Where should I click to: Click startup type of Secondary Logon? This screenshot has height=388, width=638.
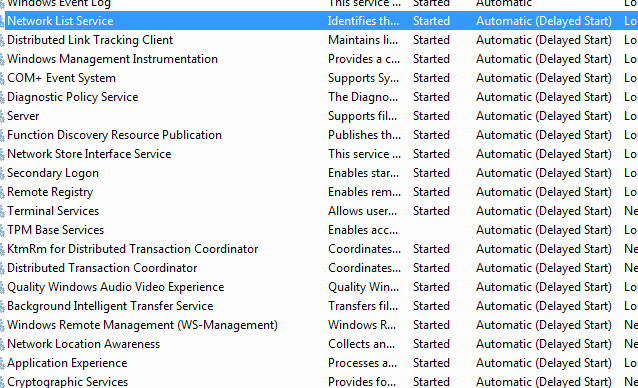544,173
